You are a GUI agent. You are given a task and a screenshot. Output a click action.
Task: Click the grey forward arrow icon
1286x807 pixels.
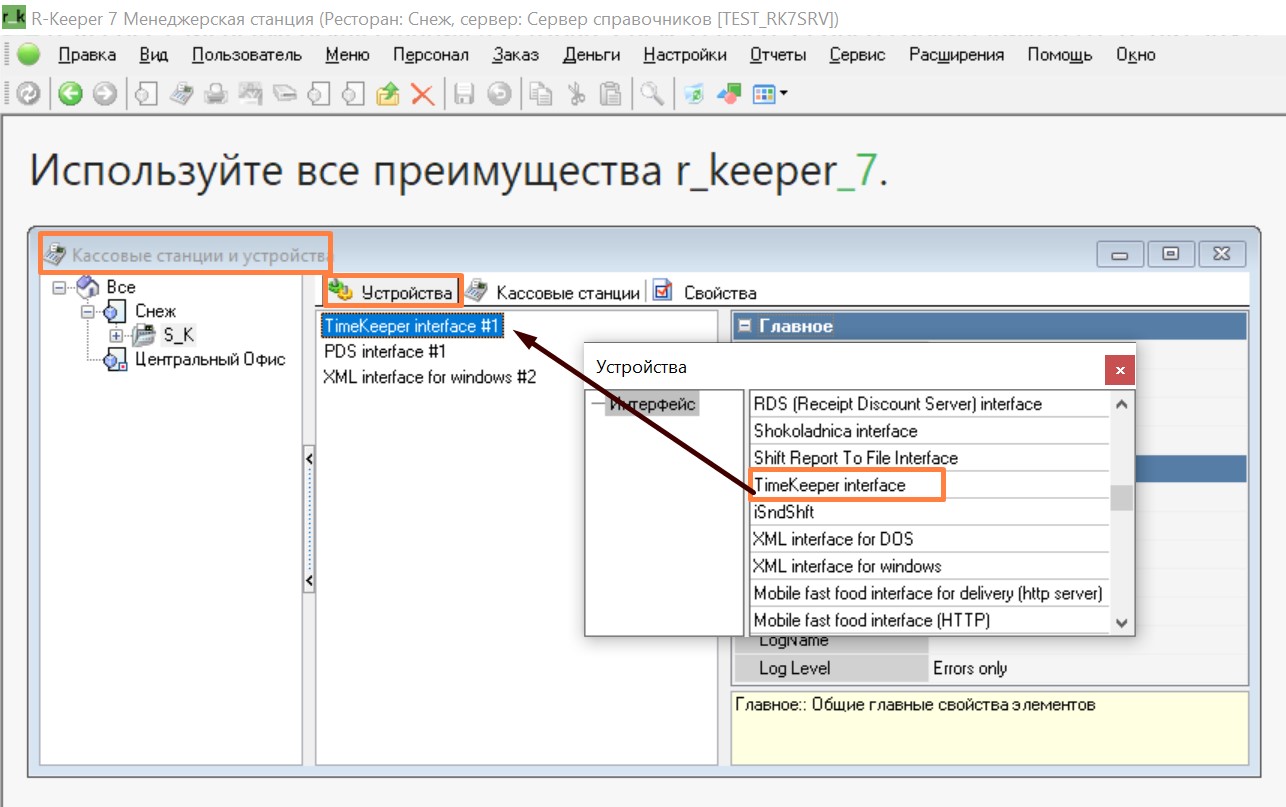click(x=104, y=94)
